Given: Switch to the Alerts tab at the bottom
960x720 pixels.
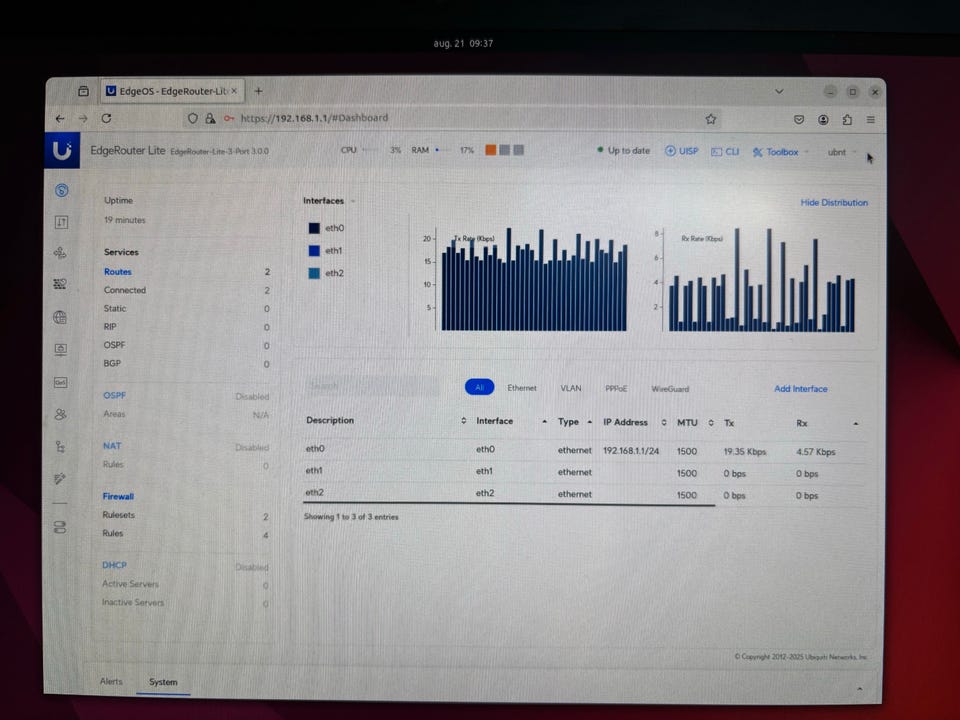Looking at the screenshot, I should [x=111, y=682].
